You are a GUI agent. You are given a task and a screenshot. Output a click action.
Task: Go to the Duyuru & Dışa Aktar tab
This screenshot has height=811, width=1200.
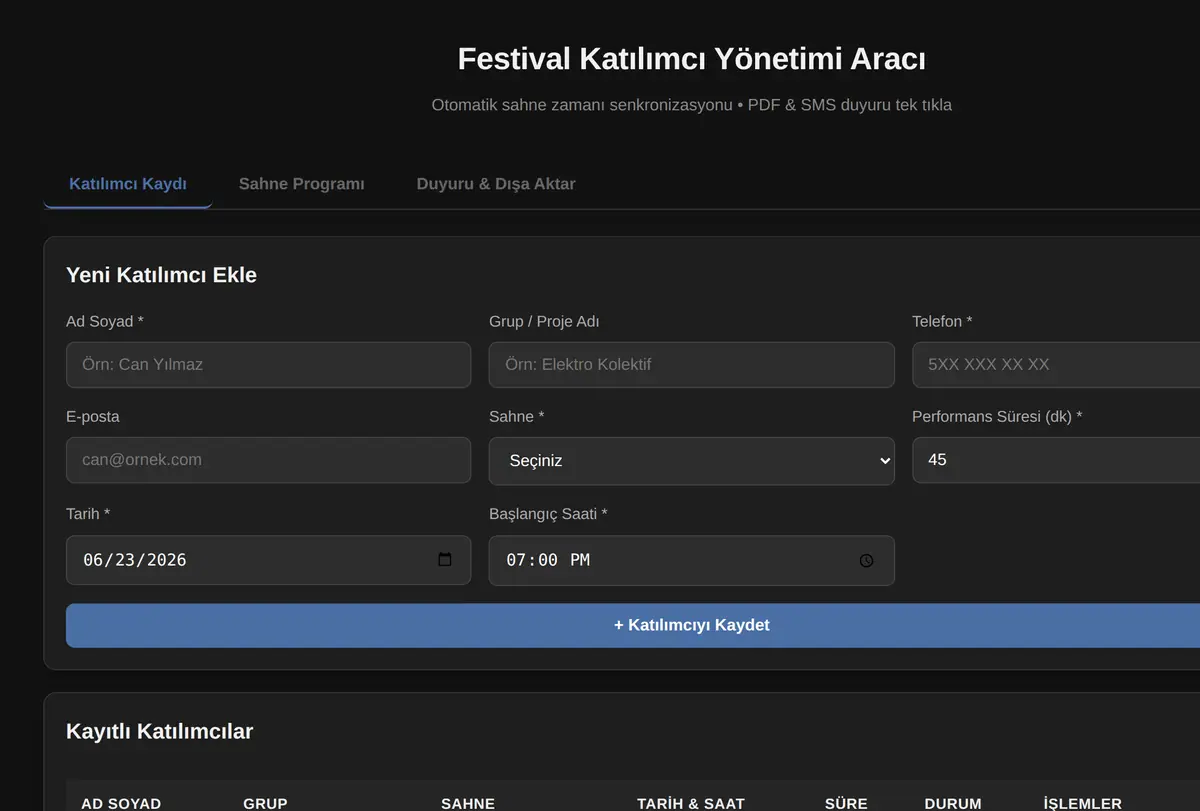(x=496, y=184)
